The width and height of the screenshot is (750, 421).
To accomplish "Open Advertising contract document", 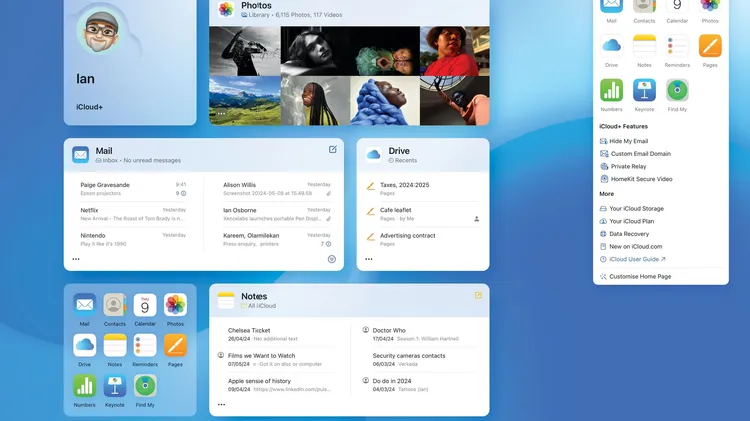I will (x=423, y=240).
